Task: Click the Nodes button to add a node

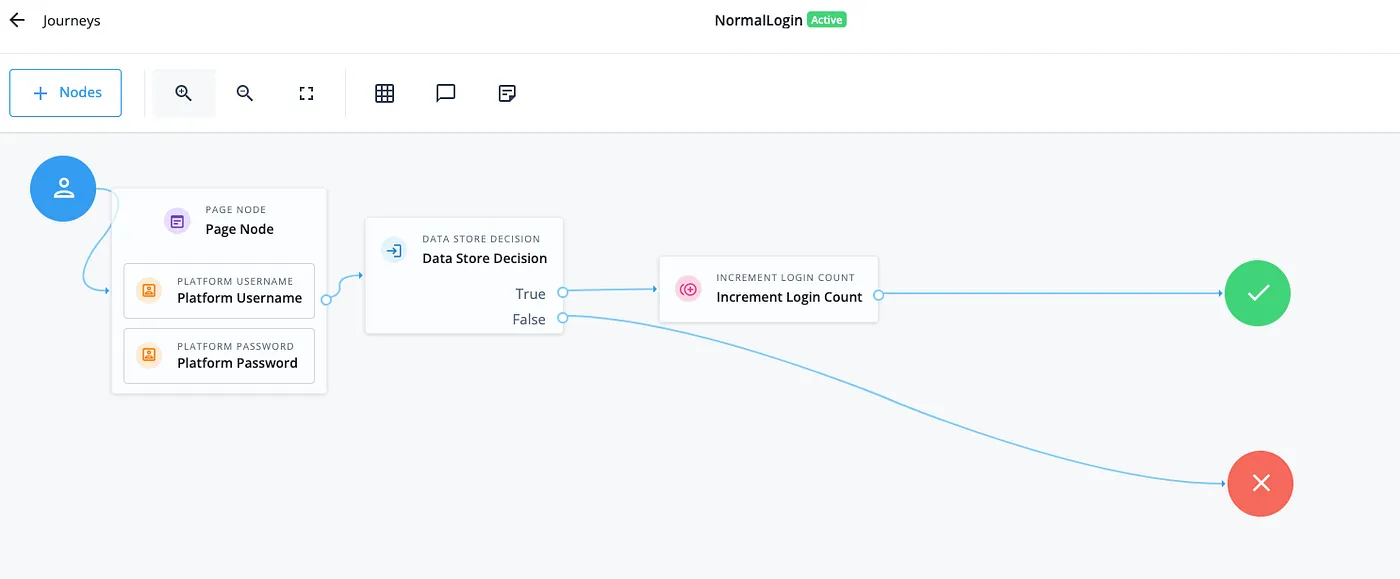Action: [x=65, y=92]
